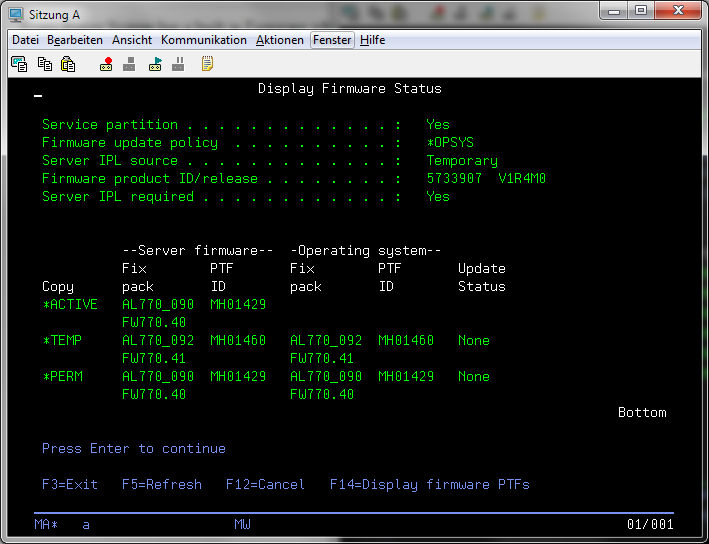
Task: Click the pause macro icon
Action: click(178, 64)
